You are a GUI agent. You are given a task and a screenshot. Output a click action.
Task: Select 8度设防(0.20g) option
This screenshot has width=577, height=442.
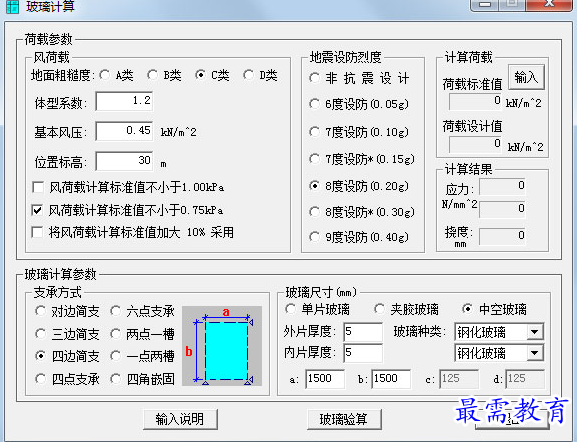tap(314, 186)
